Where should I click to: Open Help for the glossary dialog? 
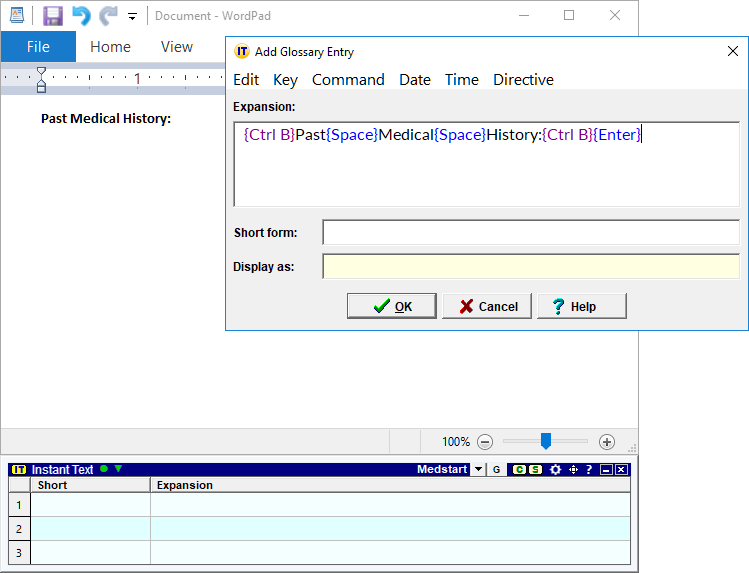click(582, 306)
